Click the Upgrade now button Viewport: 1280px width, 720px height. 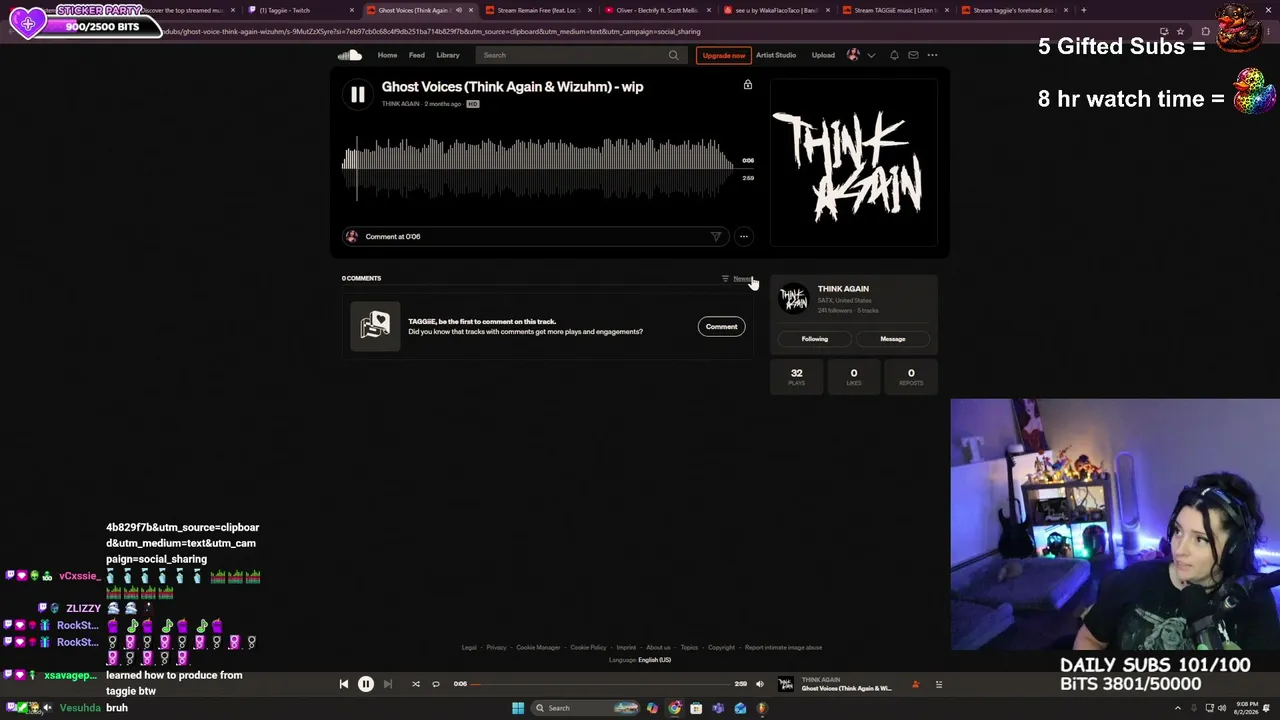tap(723, 55)
